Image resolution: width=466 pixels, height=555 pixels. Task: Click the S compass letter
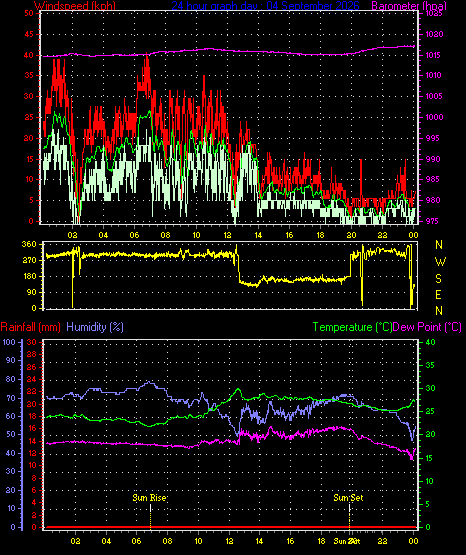tap(439, 279)
